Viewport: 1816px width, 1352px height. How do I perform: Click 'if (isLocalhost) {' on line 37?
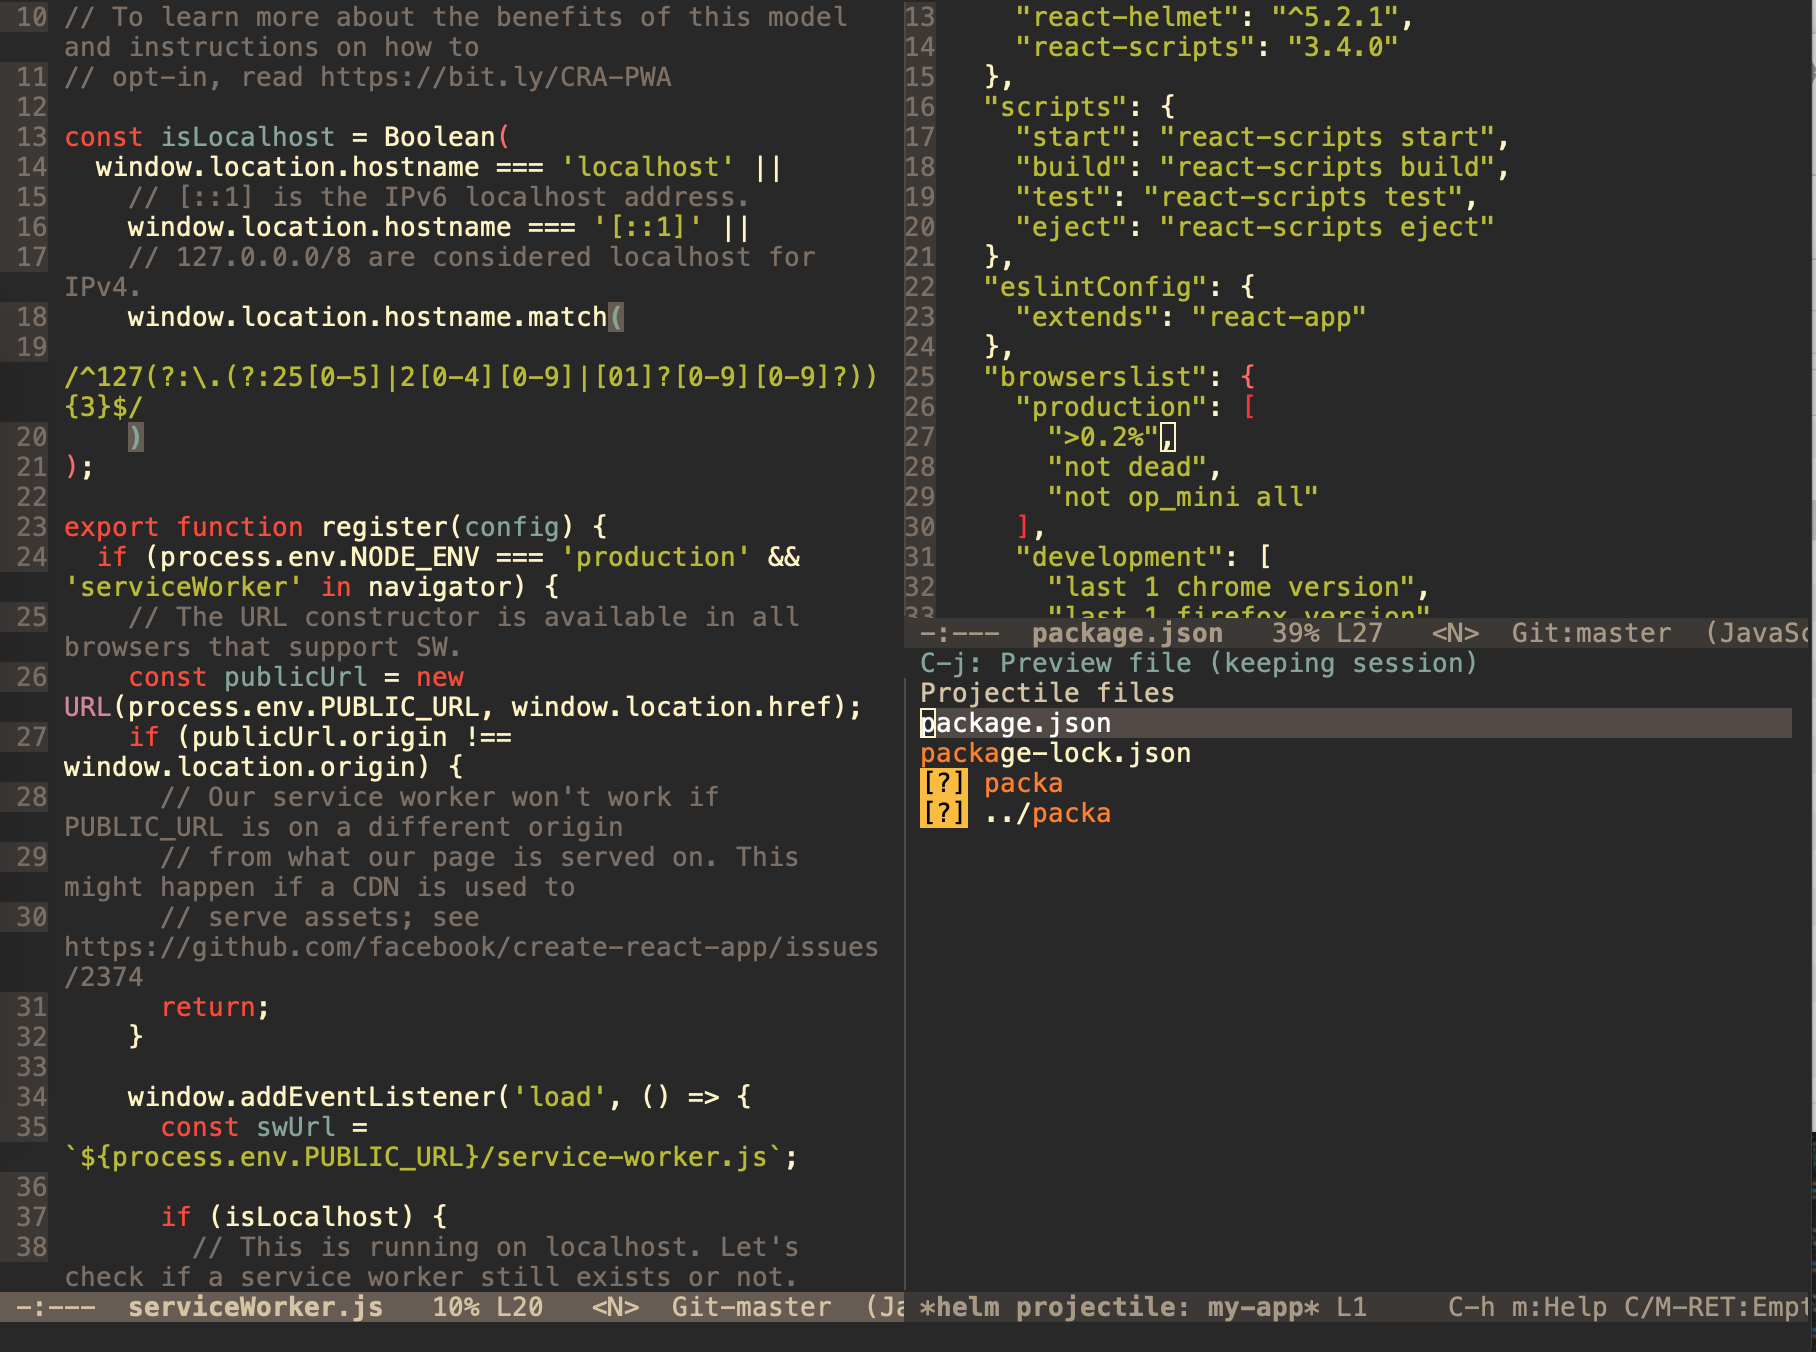tap(303, 1217)
